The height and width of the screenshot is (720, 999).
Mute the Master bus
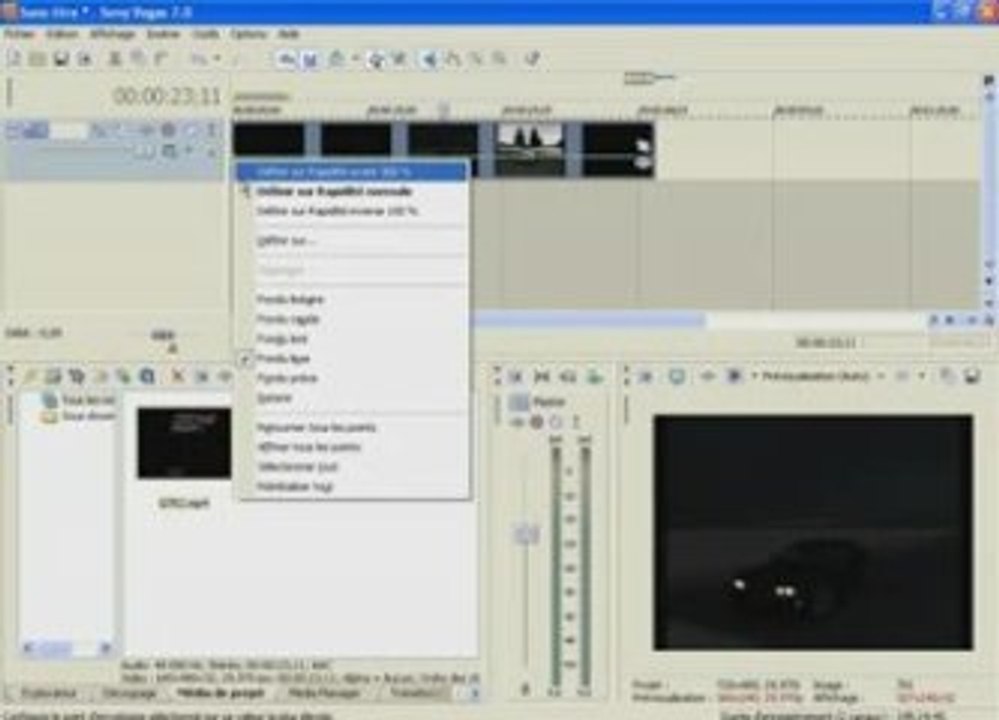click(556, 422)
